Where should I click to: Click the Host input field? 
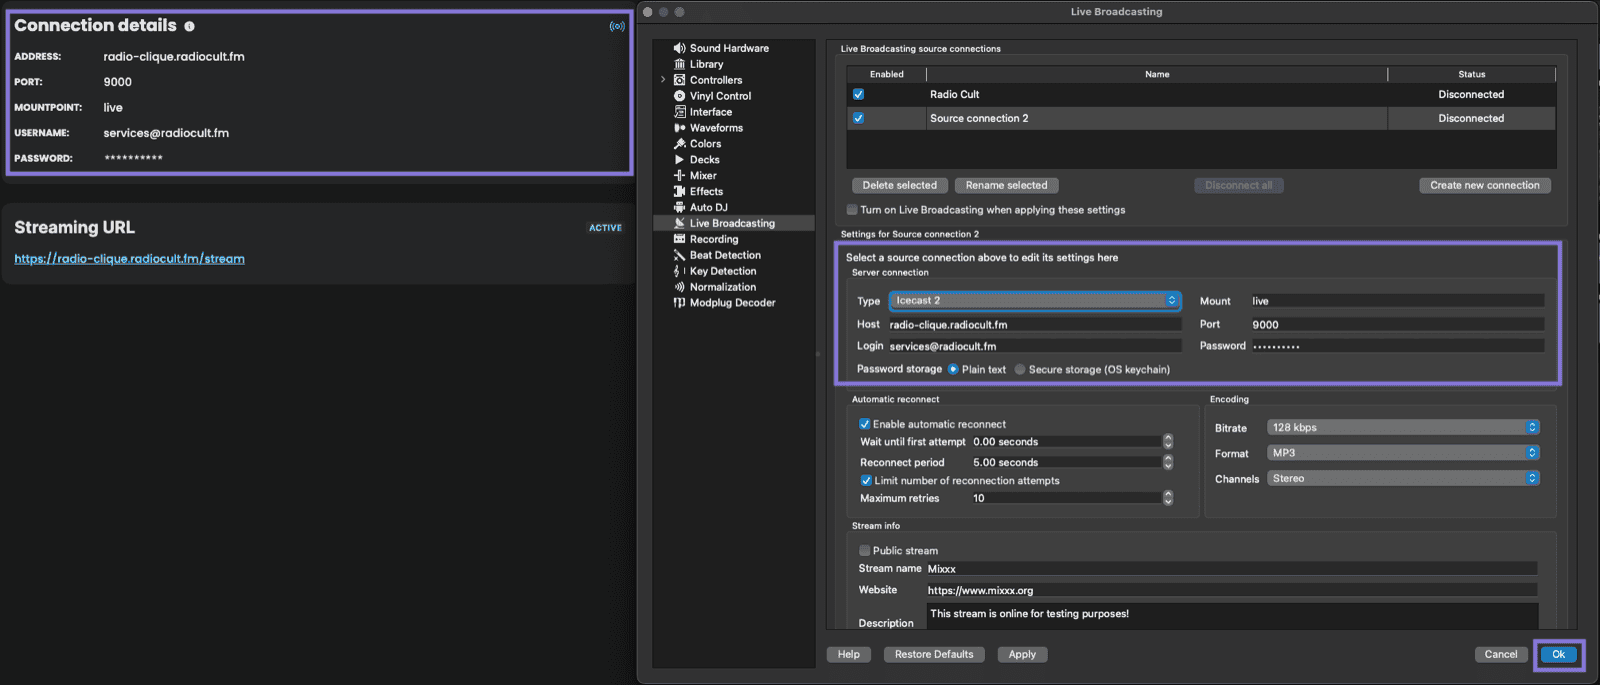coord(1035,325)
